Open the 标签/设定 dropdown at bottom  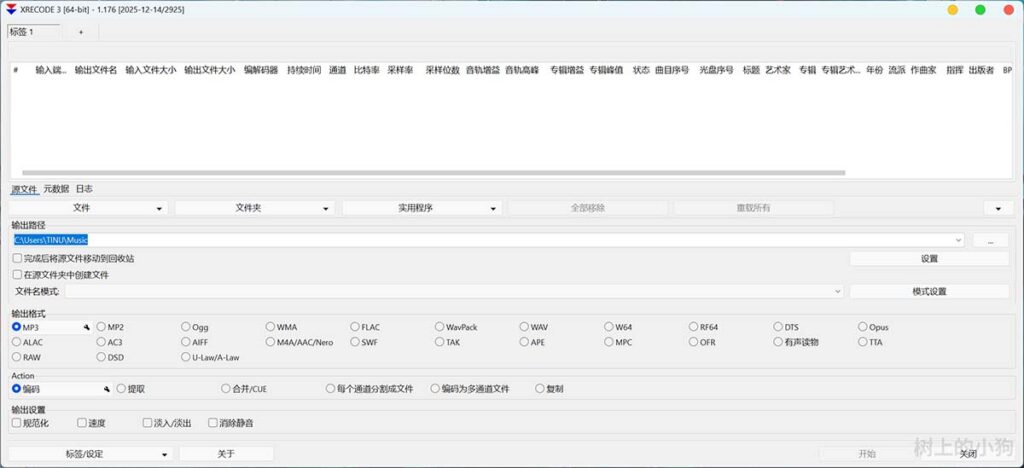90,454
